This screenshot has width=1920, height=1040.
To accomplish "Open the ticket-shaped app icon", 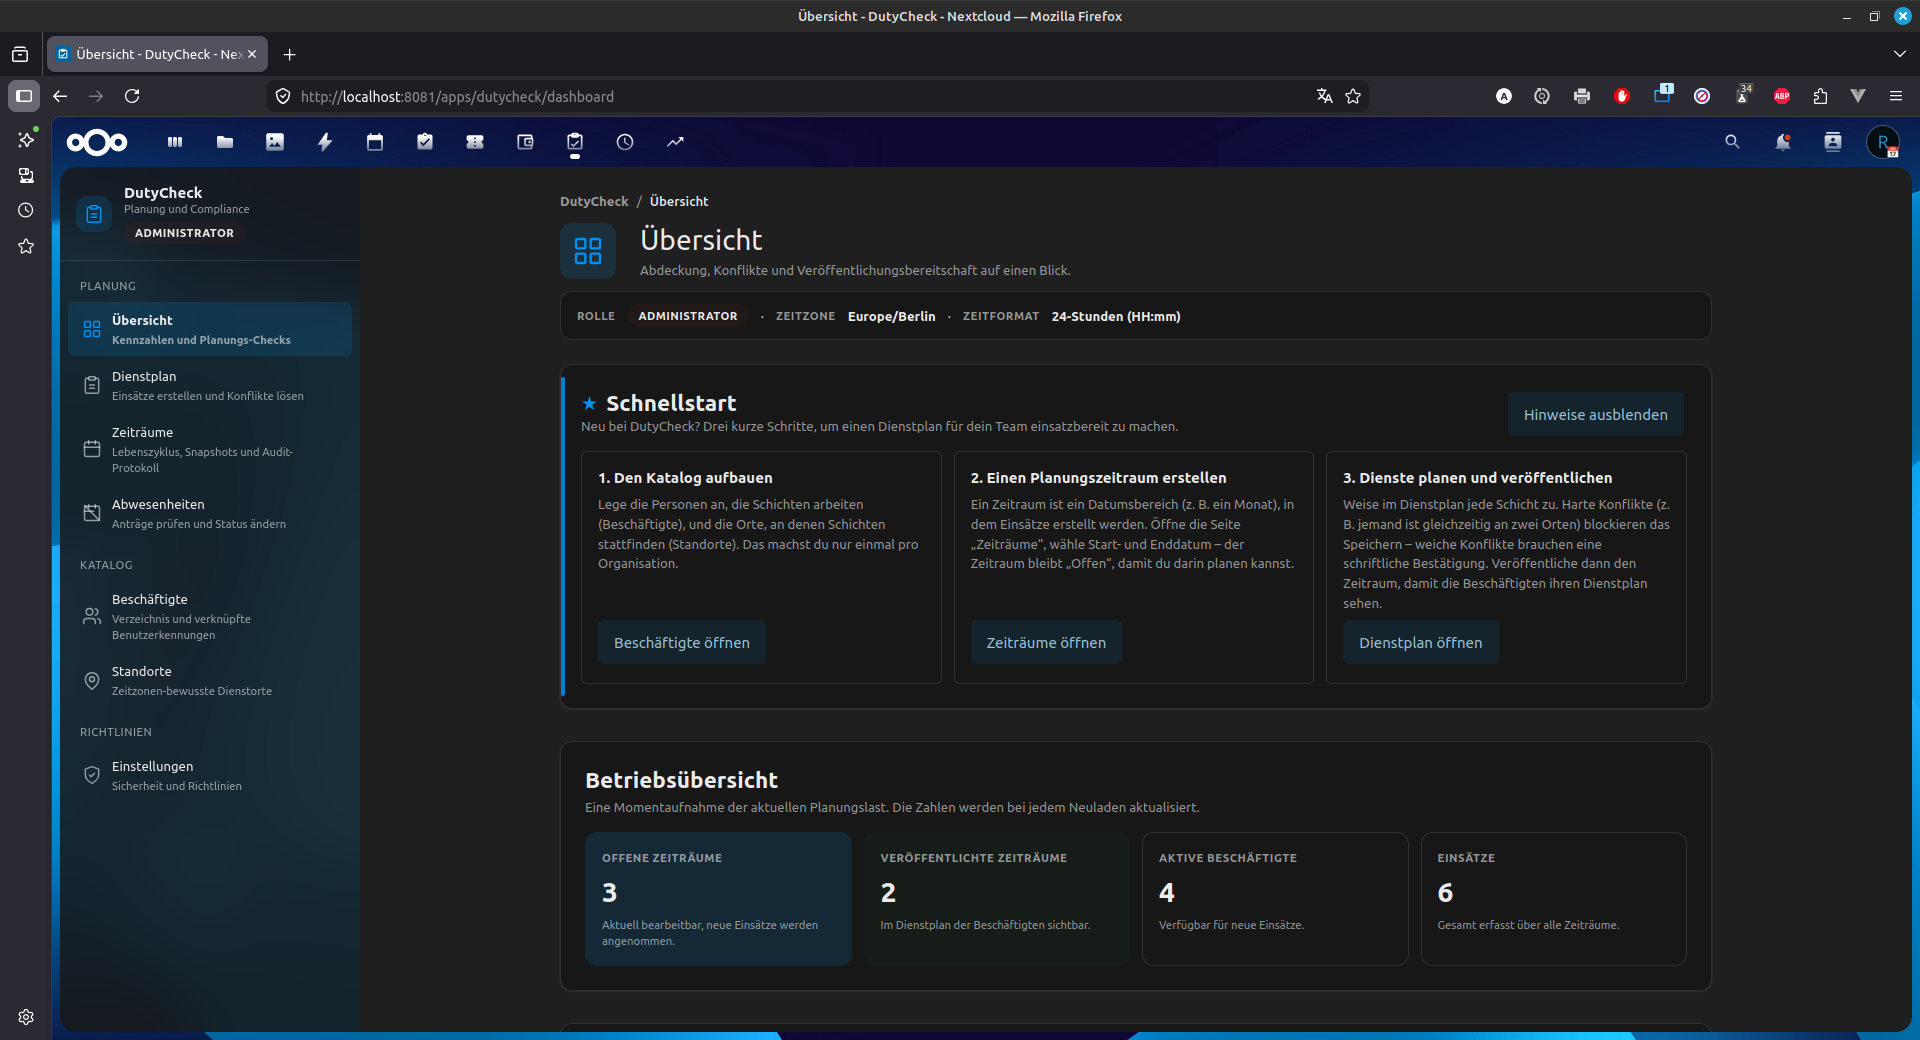I will click(475, 142).
